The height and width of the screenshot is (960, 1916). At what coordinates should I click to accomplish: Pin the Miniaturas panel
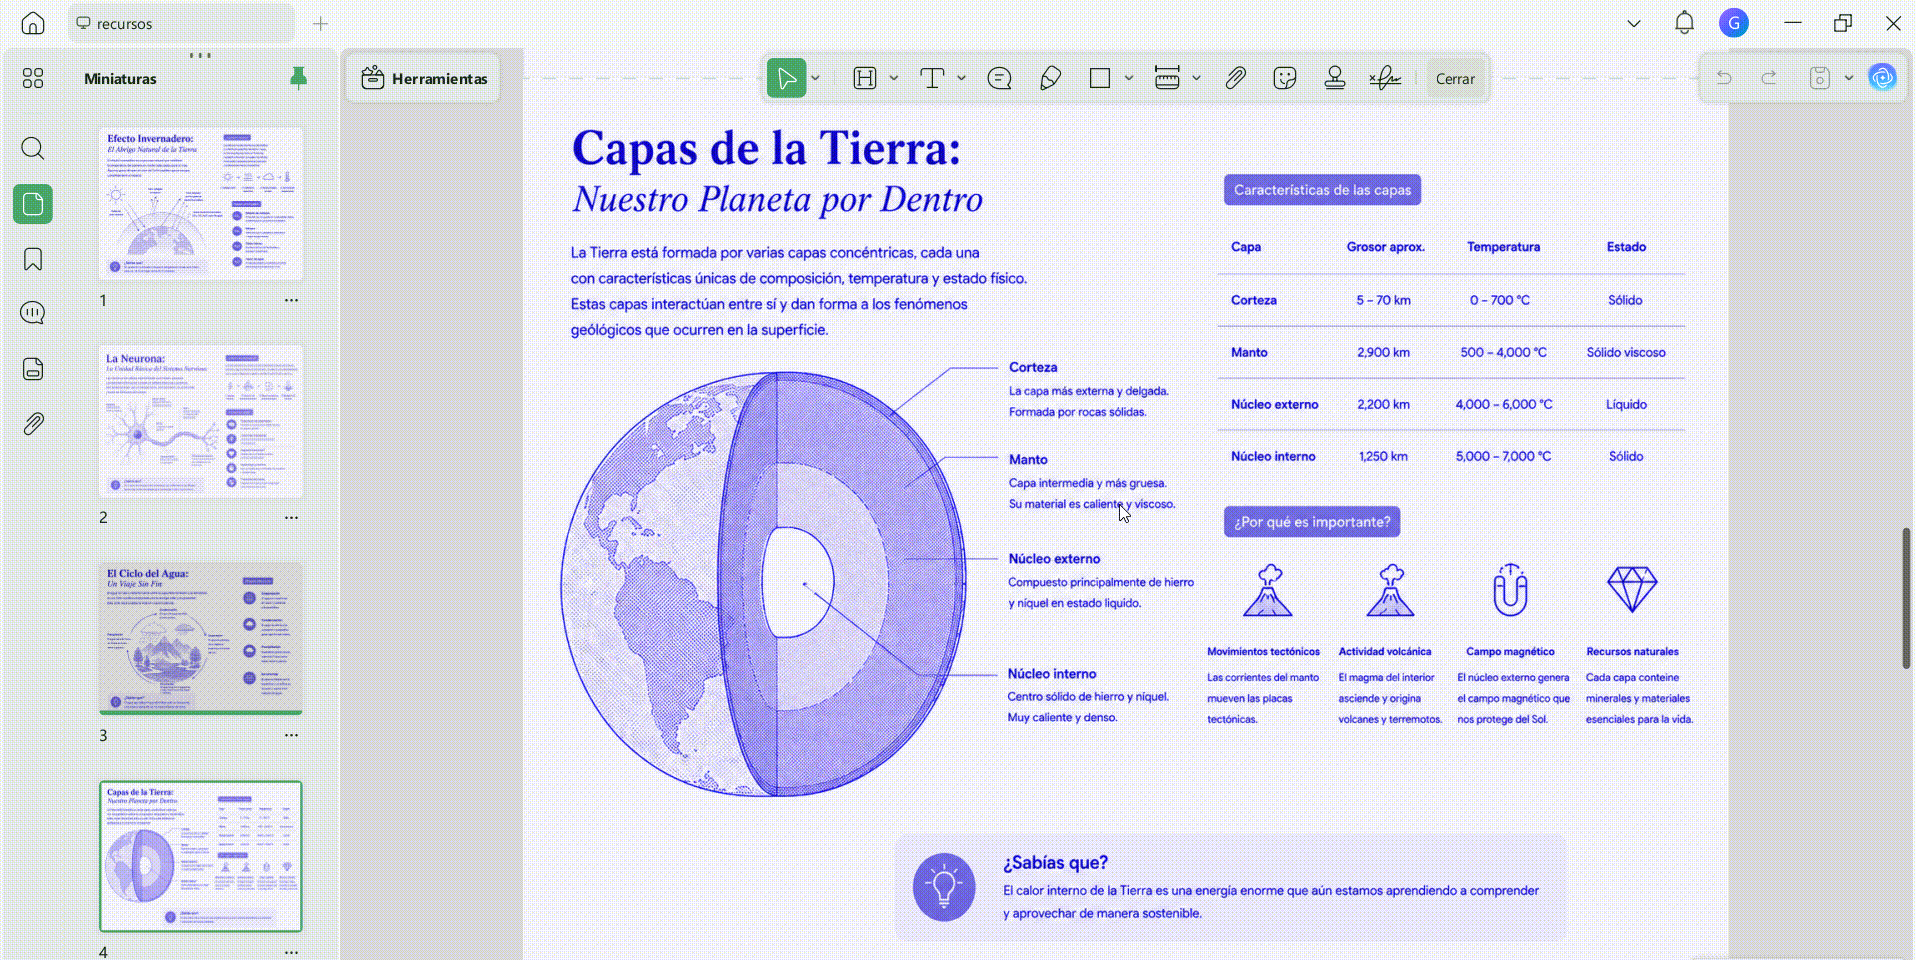click(x=298, y=78)
